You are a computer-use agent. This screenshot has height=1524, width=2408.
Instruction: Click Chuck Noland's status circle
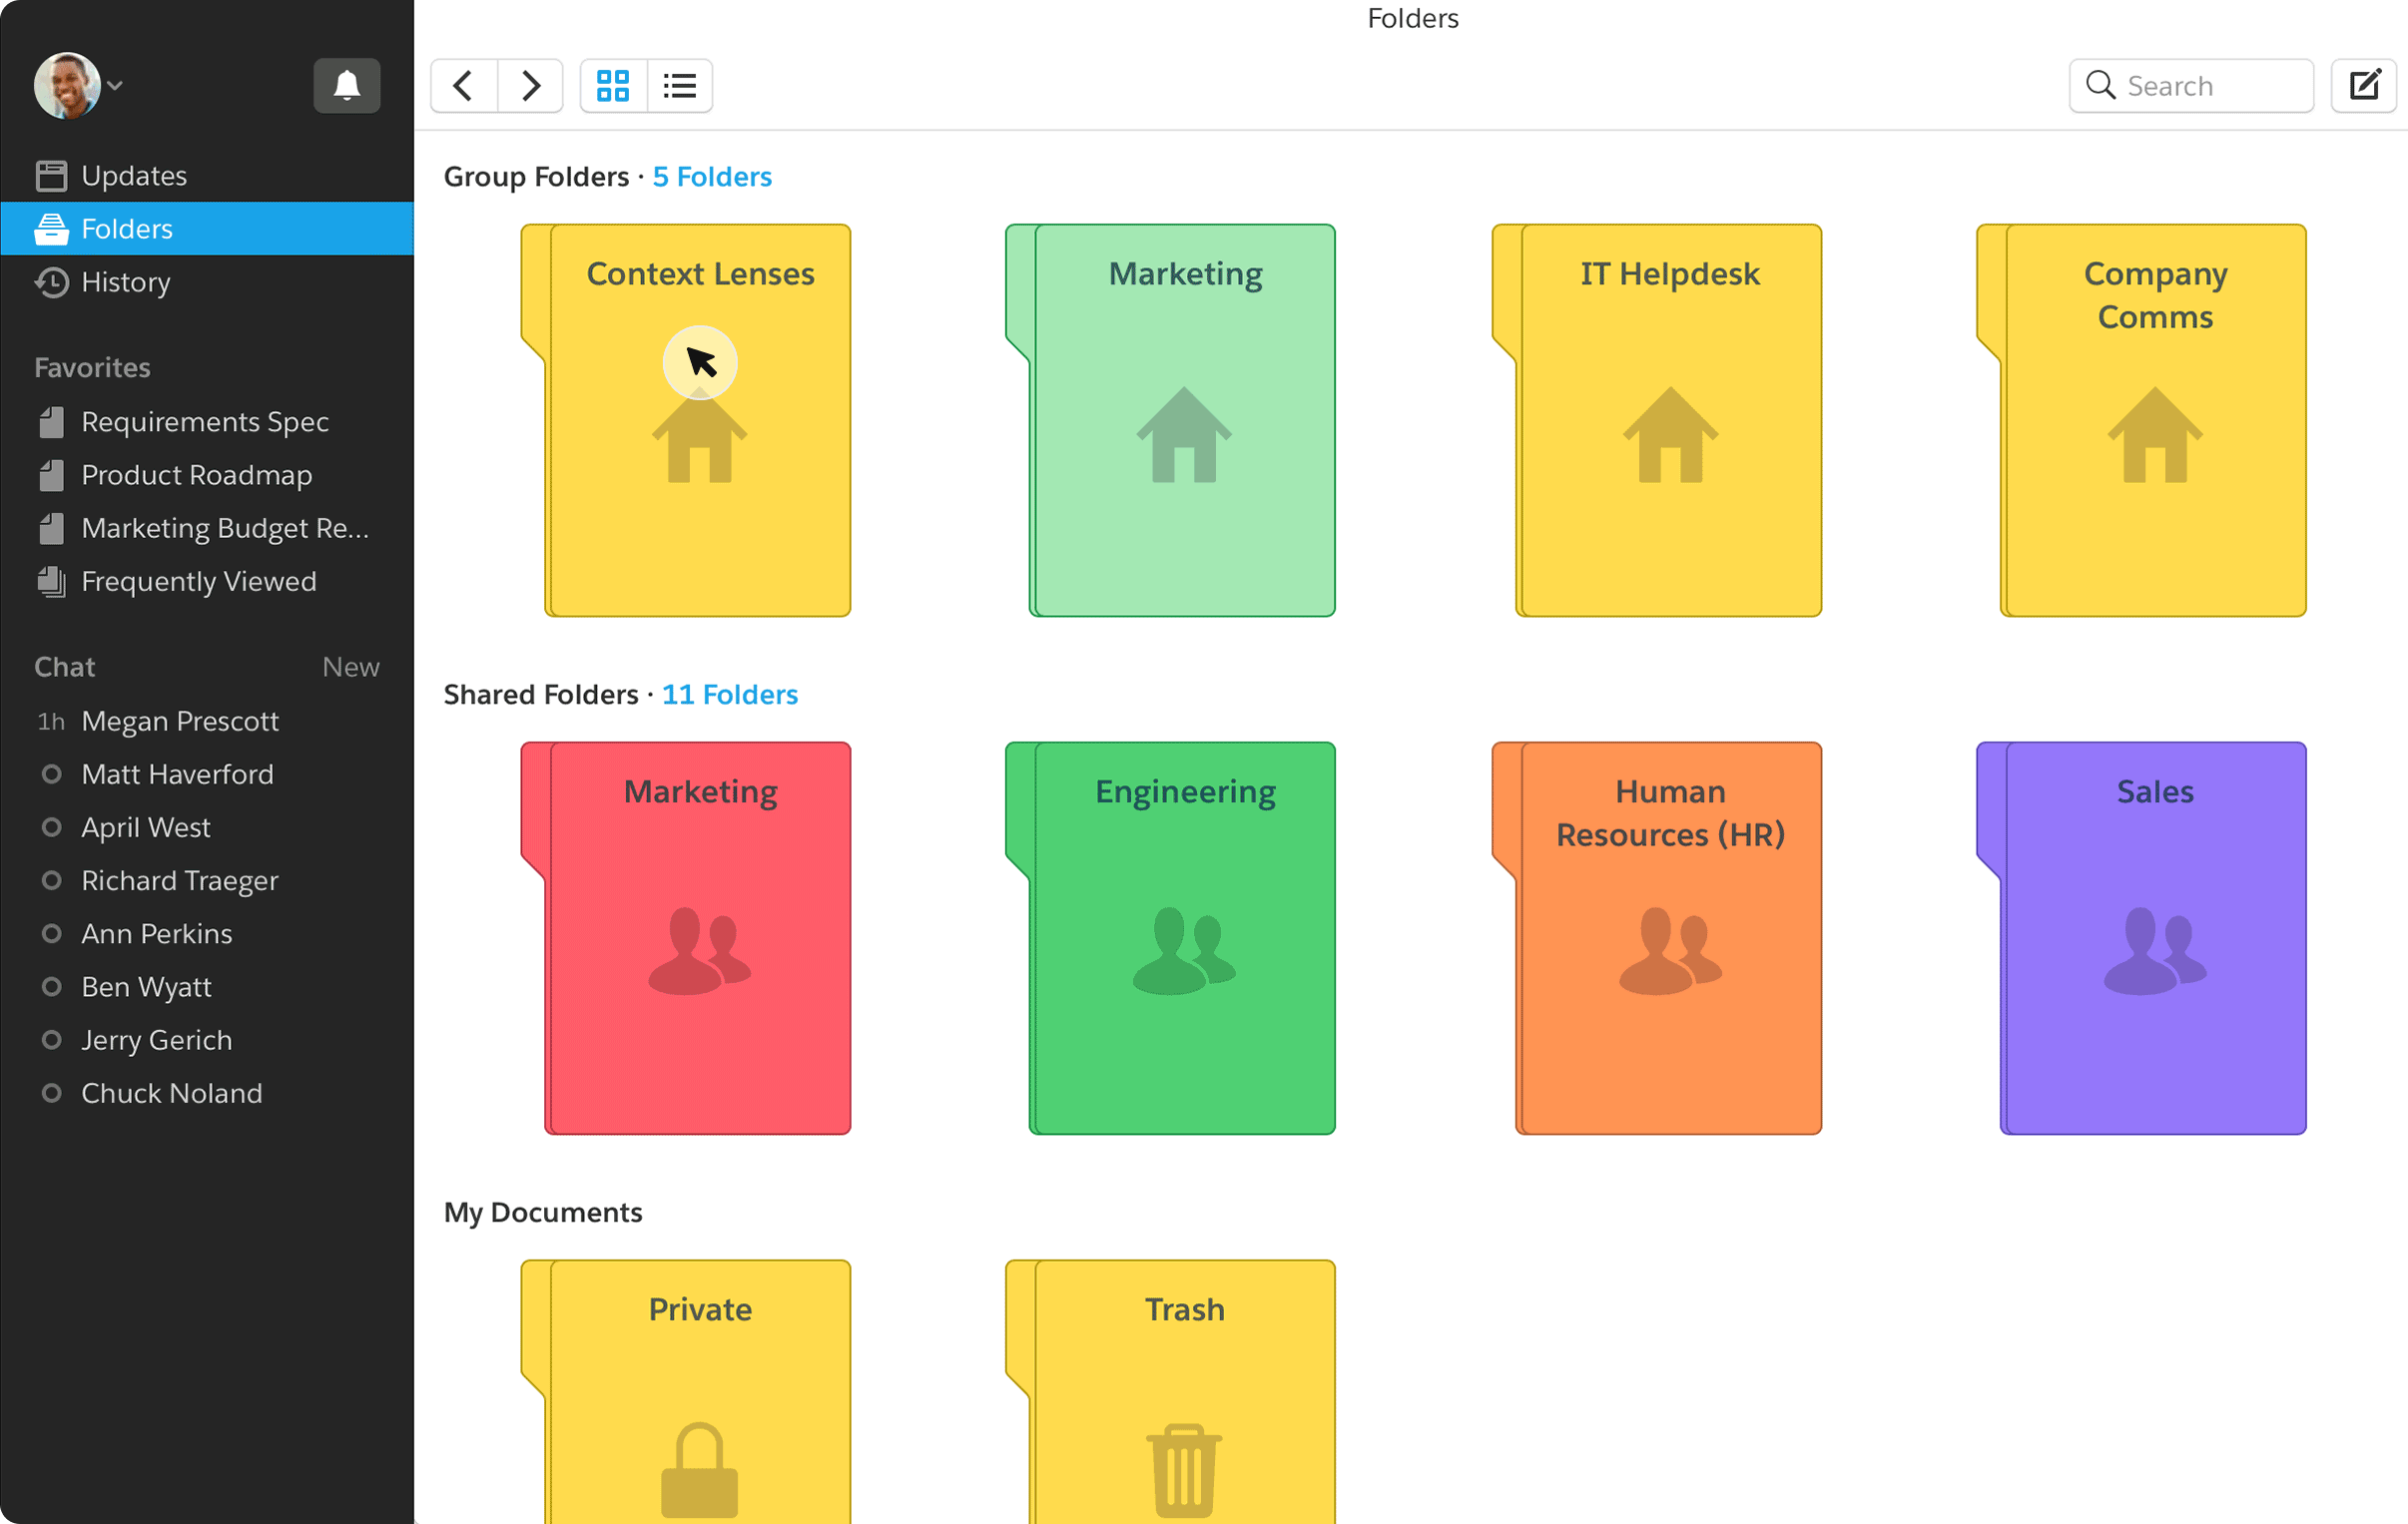pyautogui.click(x=51, y=1093)
